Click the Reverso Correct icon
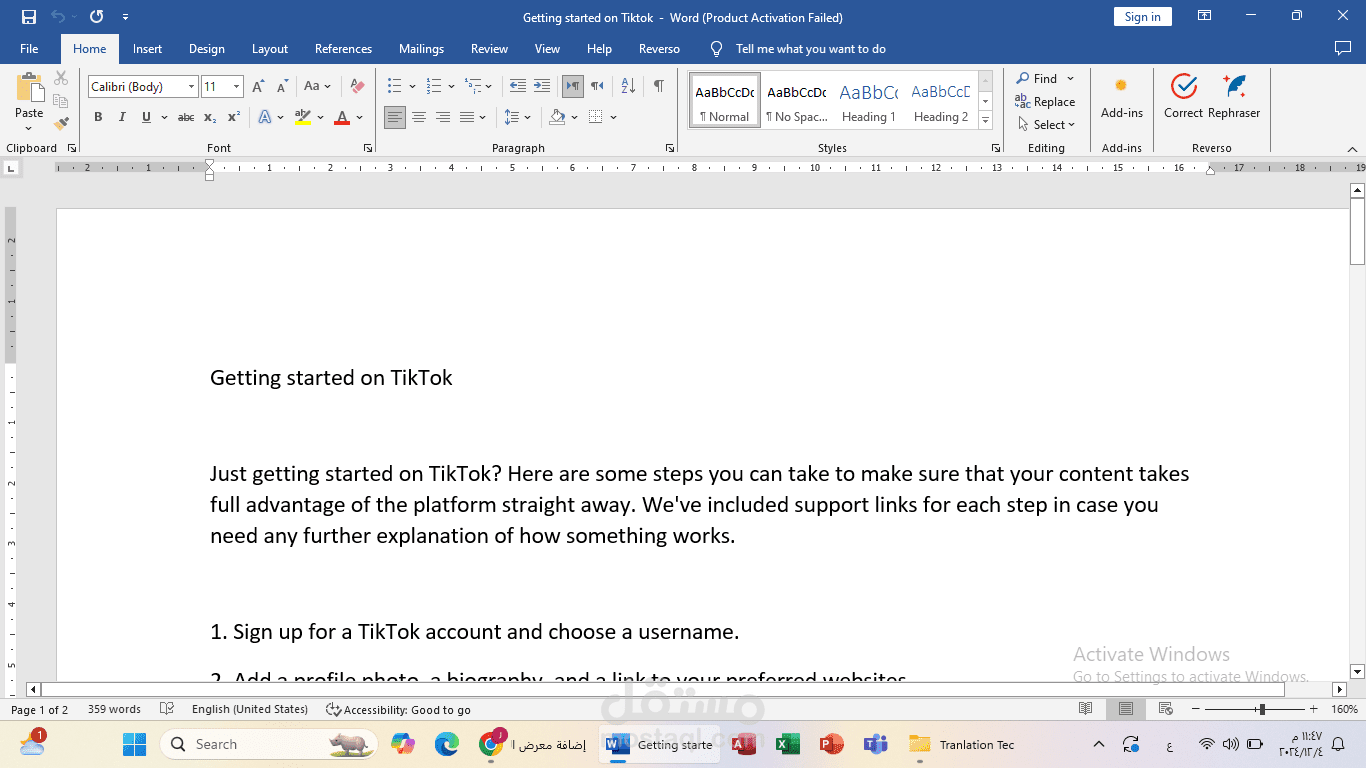 1183,97
